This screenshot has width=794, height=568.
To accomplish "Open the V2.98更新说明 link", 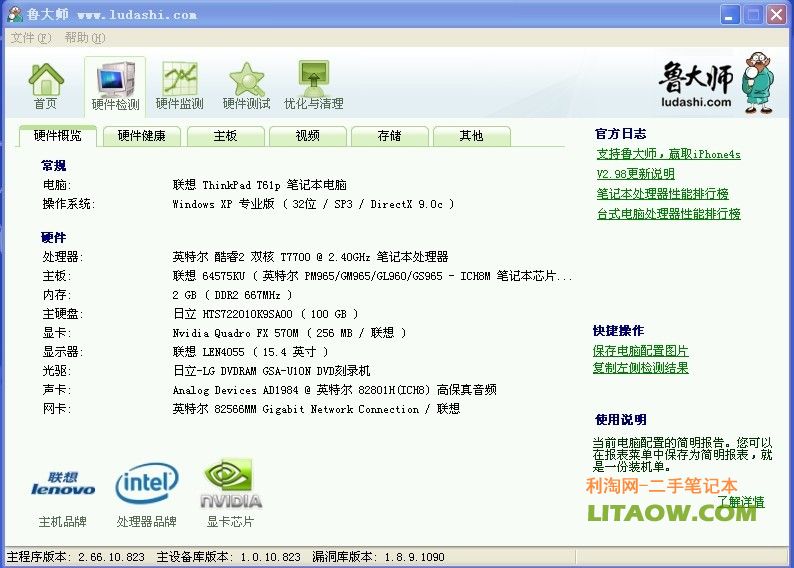I will pyautogui.click(x=635, y=174).
